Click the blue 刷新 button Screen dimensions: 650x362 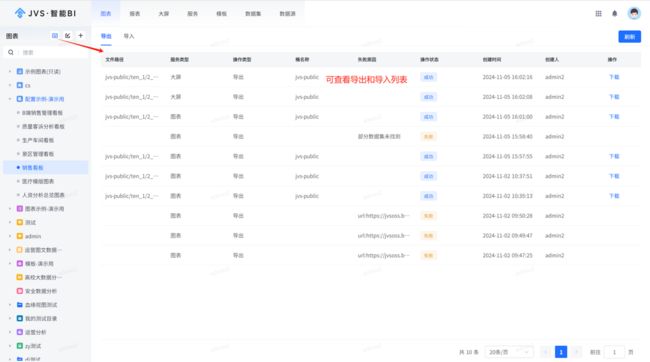coord(630,36)
